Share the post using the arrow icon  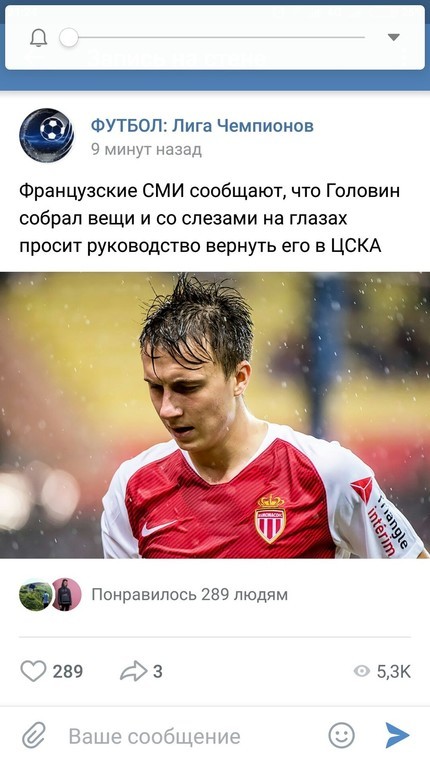click(133, 671)
